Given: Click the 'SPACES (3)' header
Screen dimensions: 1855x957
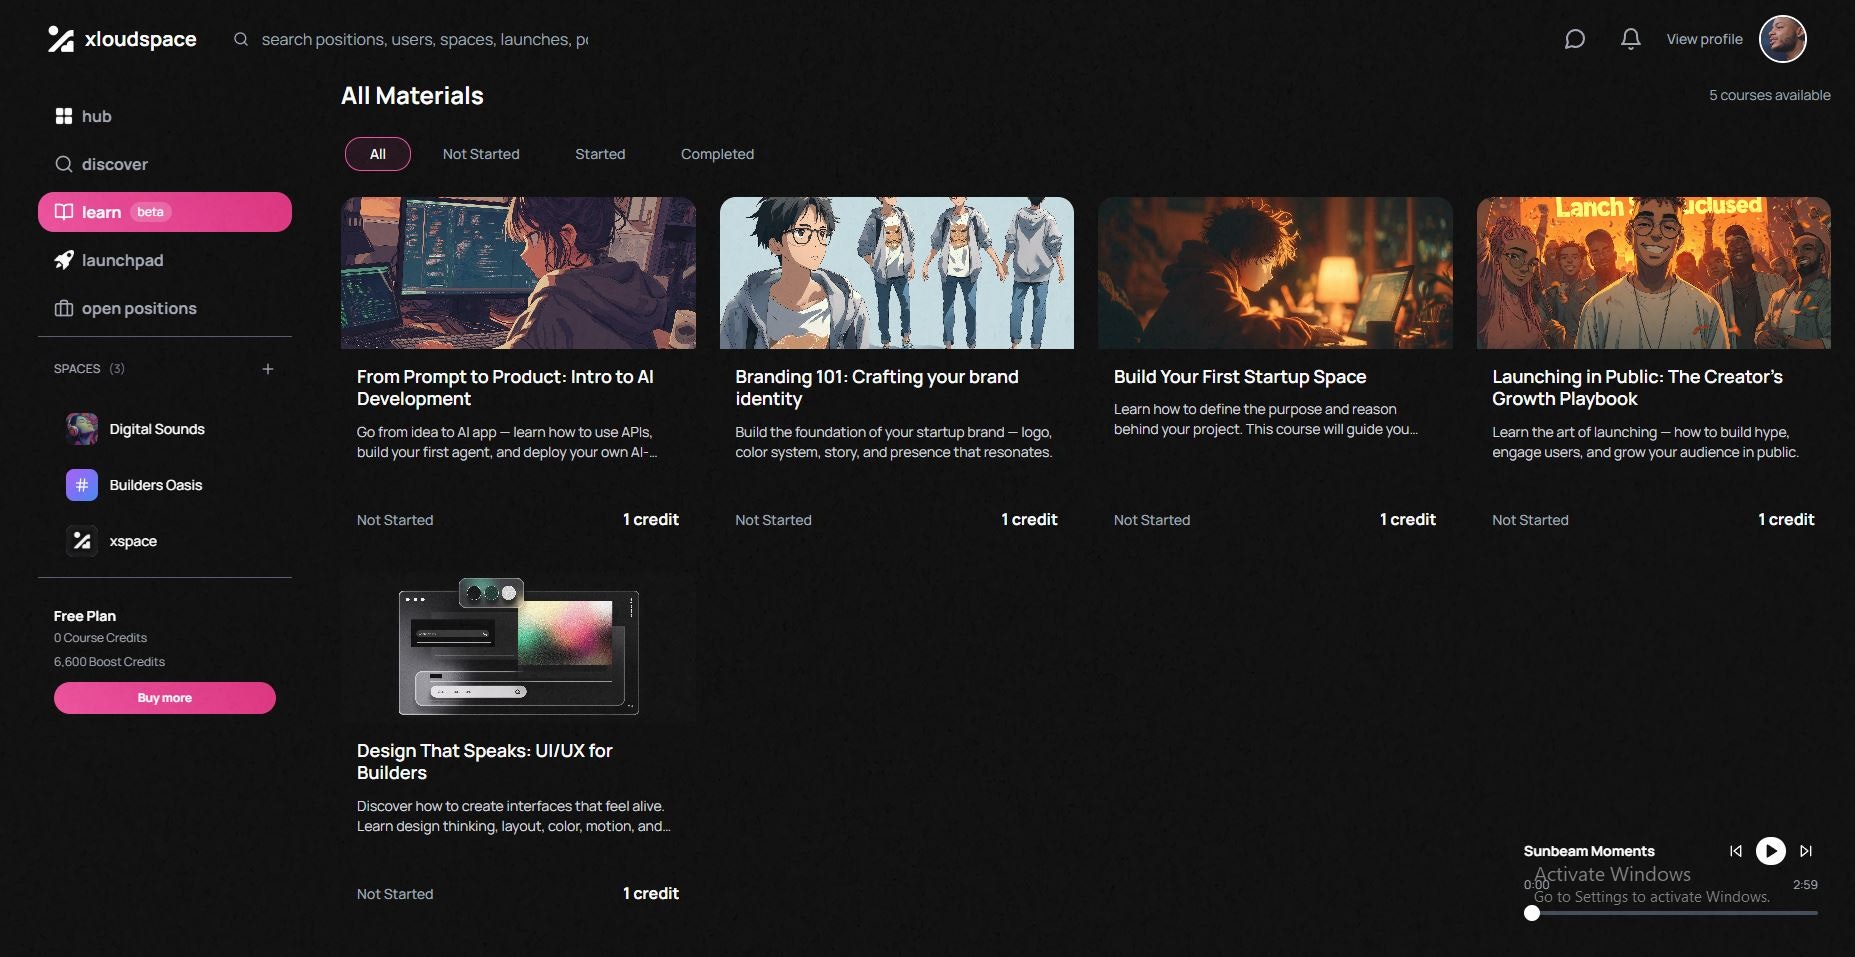Looking at the screenshot, I should coord(89,369).
